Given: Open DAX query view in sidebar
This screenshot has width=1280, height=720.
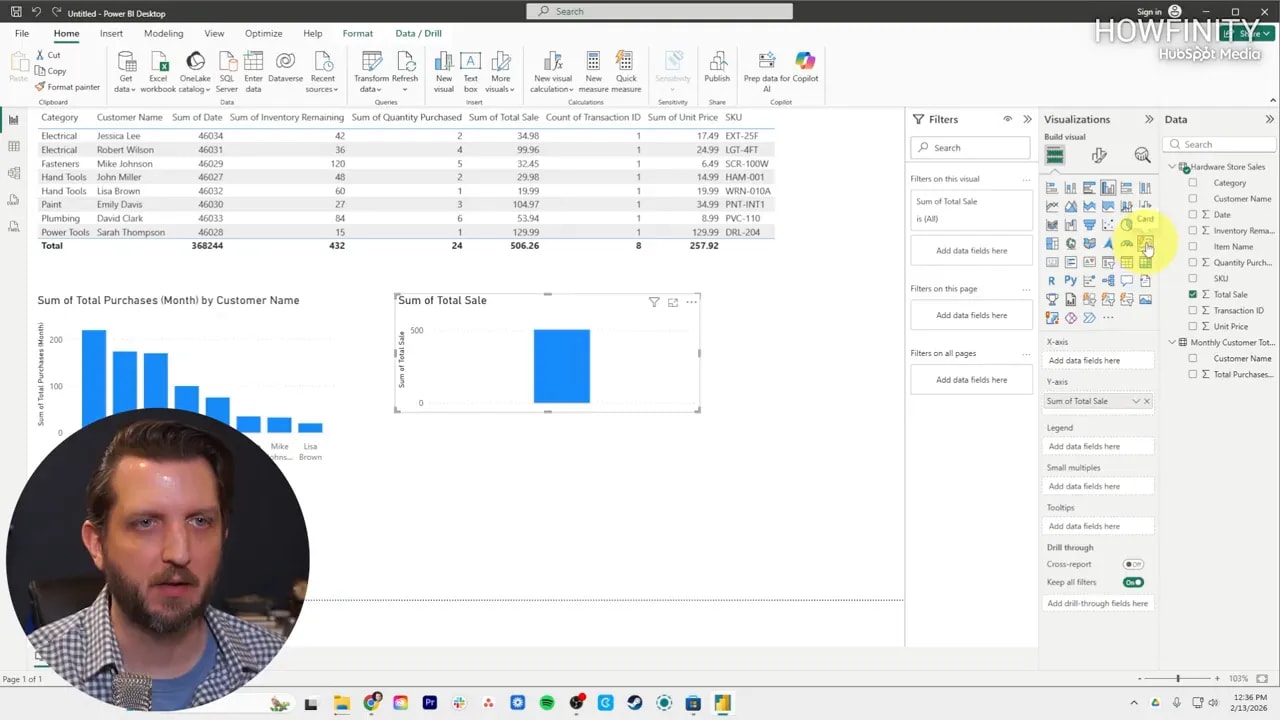Looking at the screenshot, I should coord(13,201).
